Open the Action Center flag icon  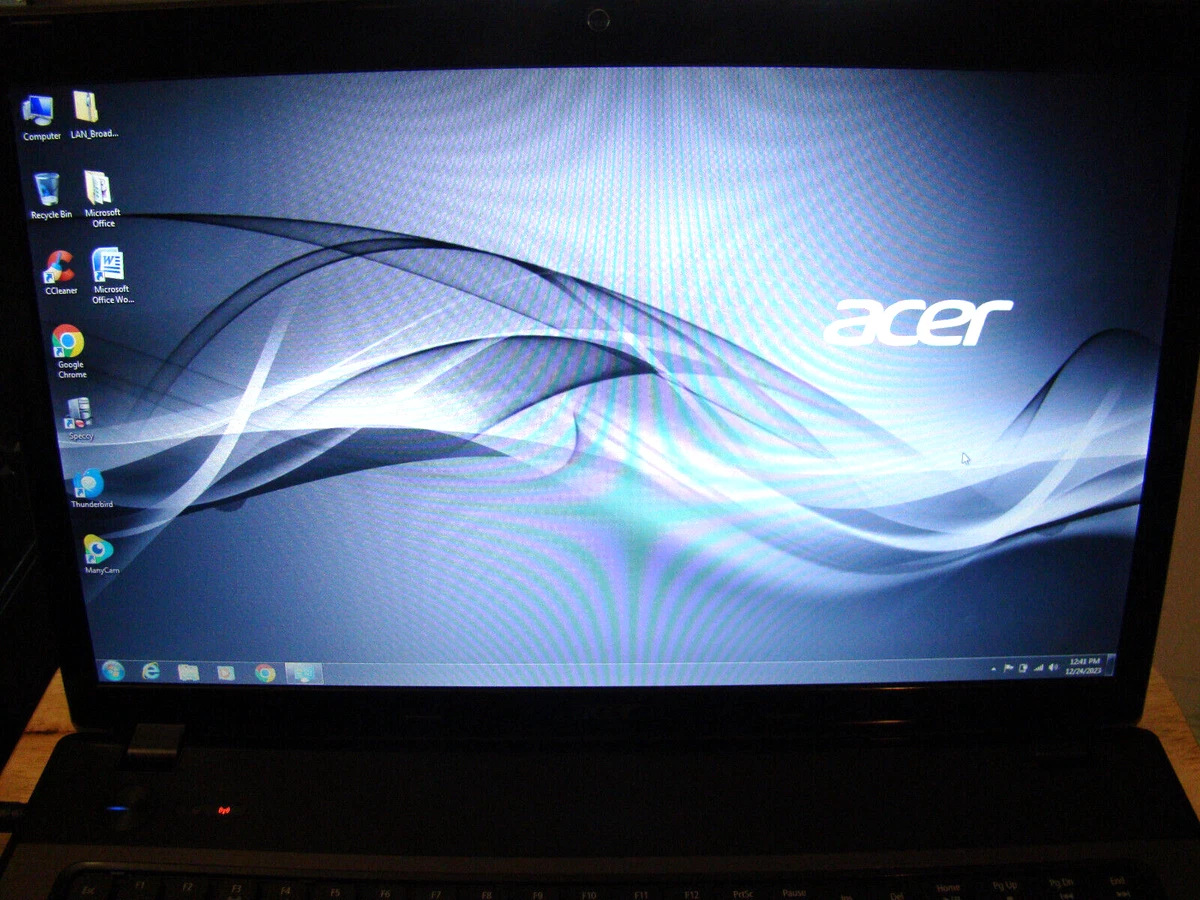coord(1008,667)
